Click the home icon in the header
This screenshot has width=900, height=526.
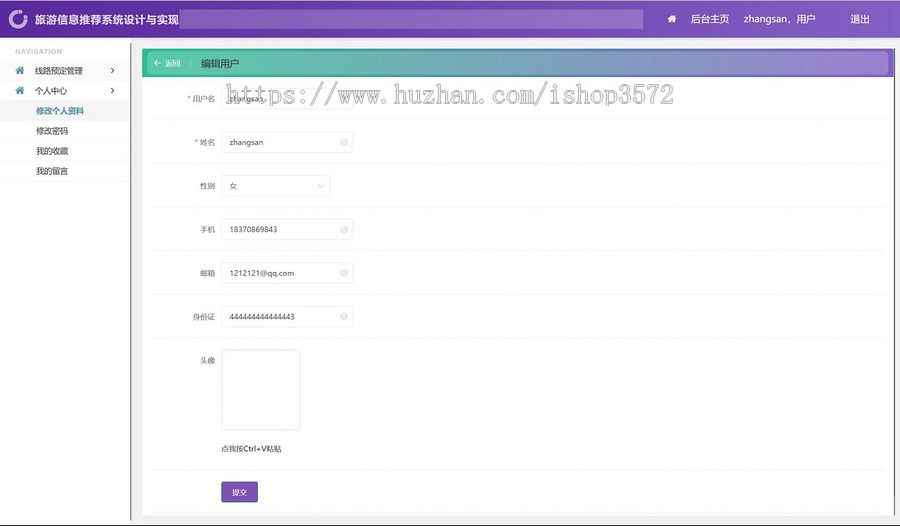point(672,19)
